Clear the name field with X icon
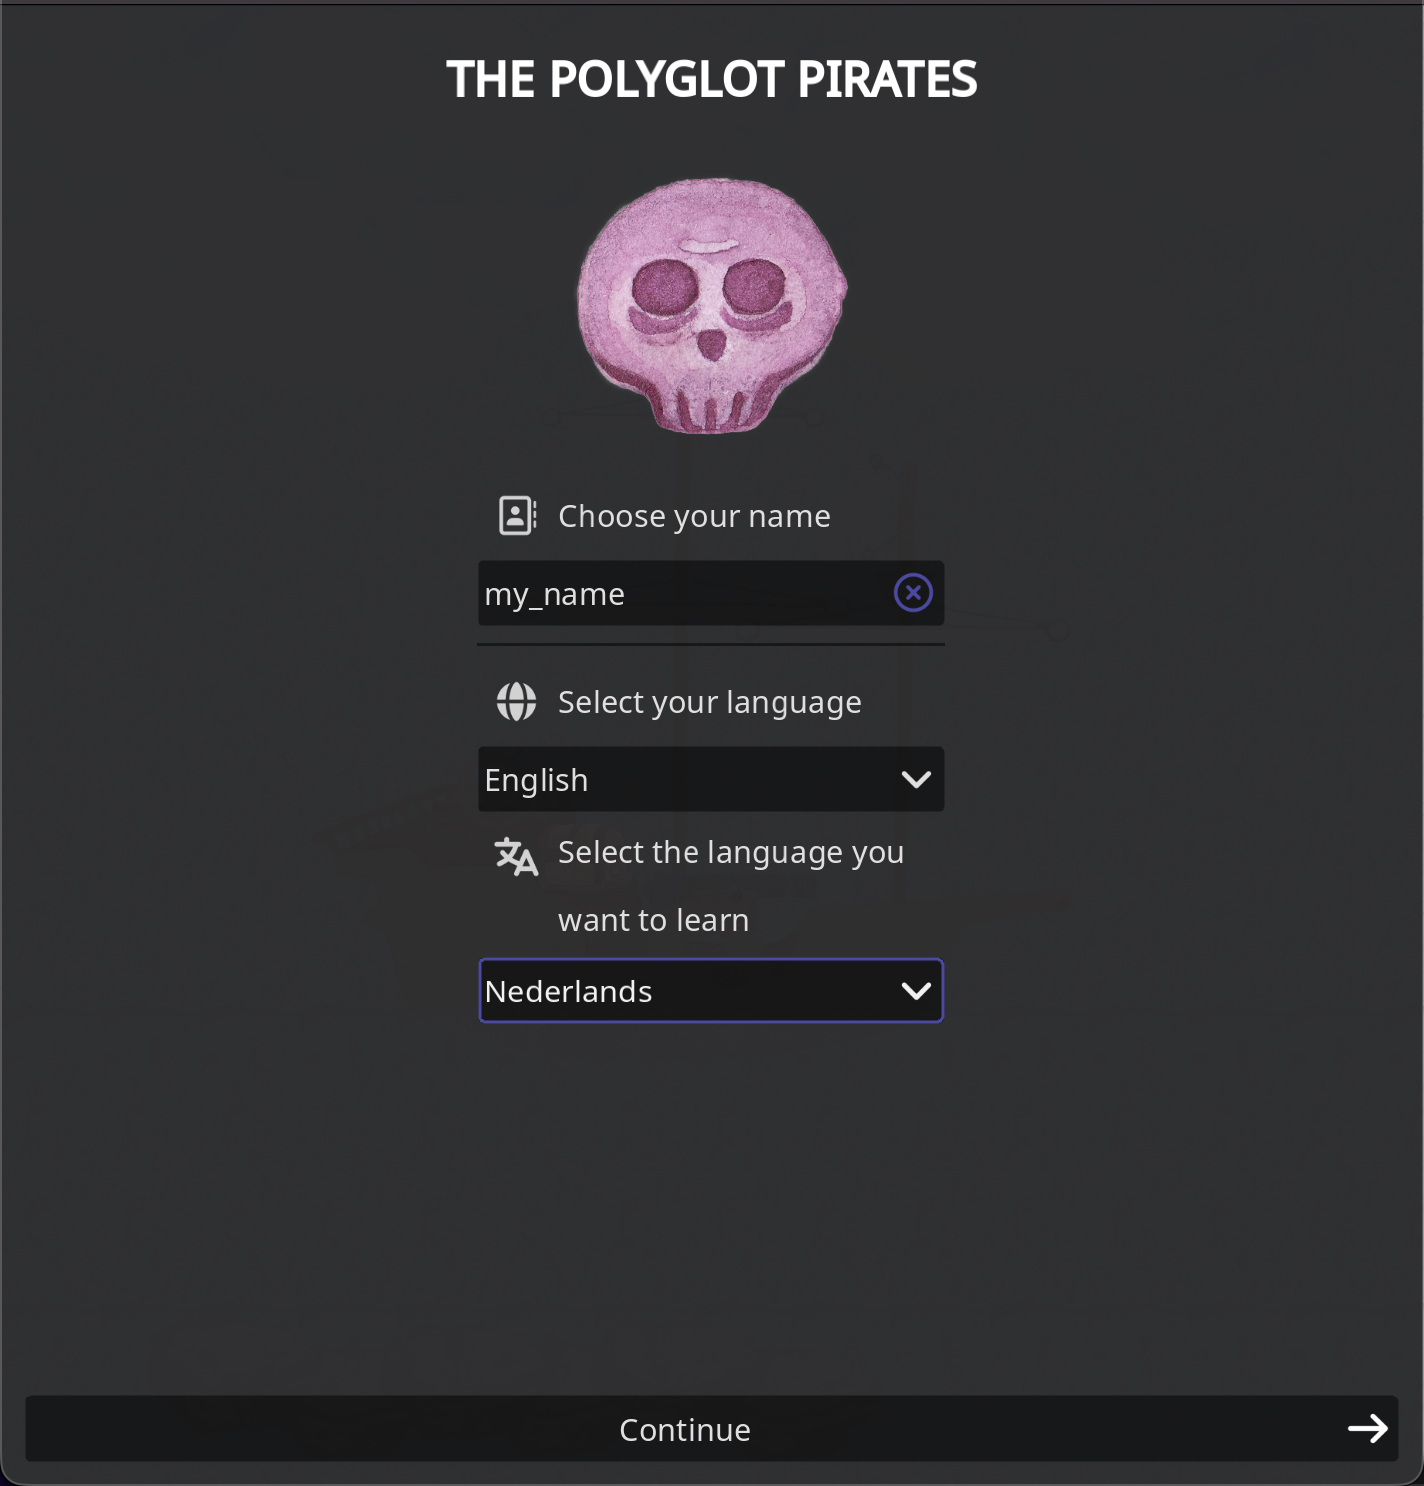This screenshot has width=1424, height=1486. pos(913,593)
